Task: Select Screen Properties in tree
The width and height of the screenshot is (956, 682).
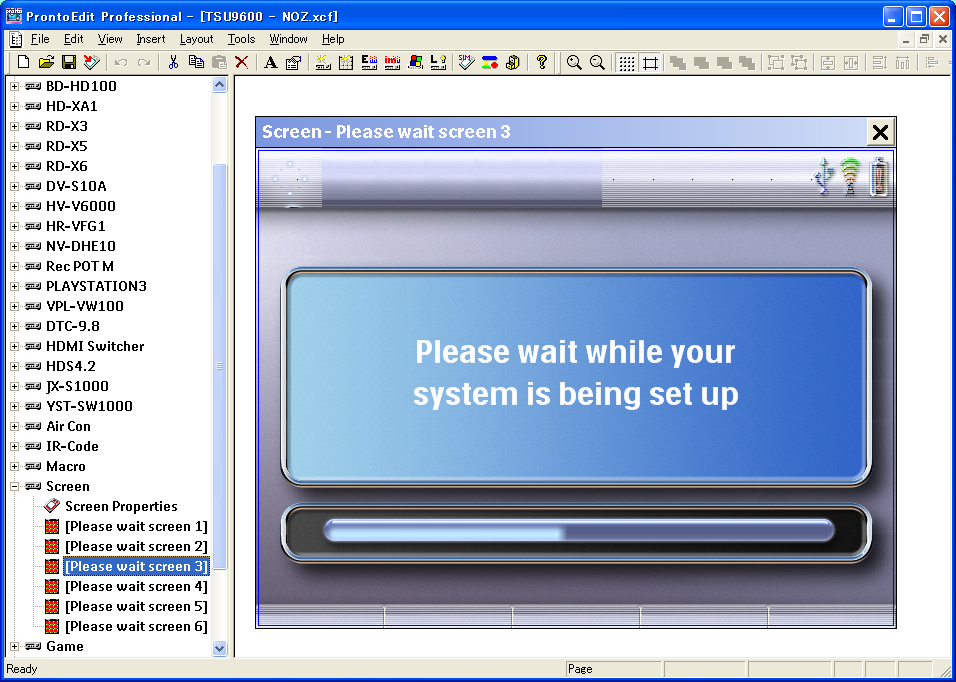Action: [x=121, y=506]
